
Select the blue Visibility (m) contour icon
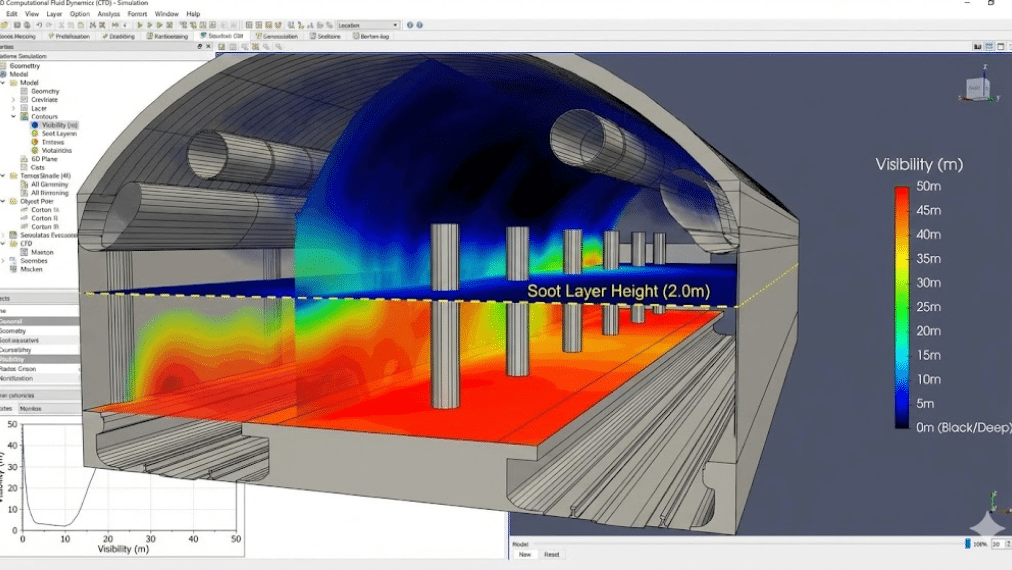[x=35, y=125]
